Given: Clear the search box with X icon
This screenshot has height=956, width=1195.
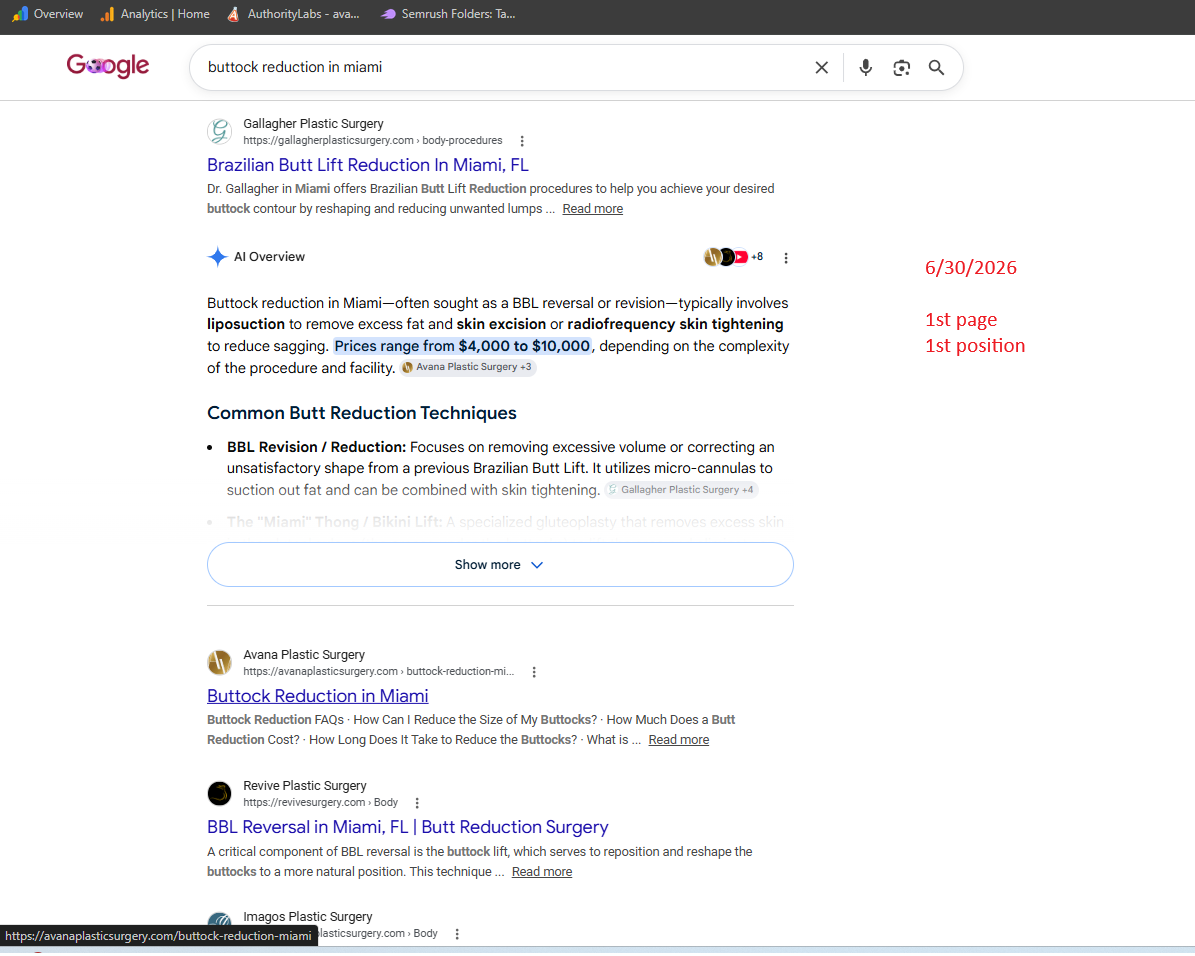Looking at the screenshot, I should click(x=822, y=68).
